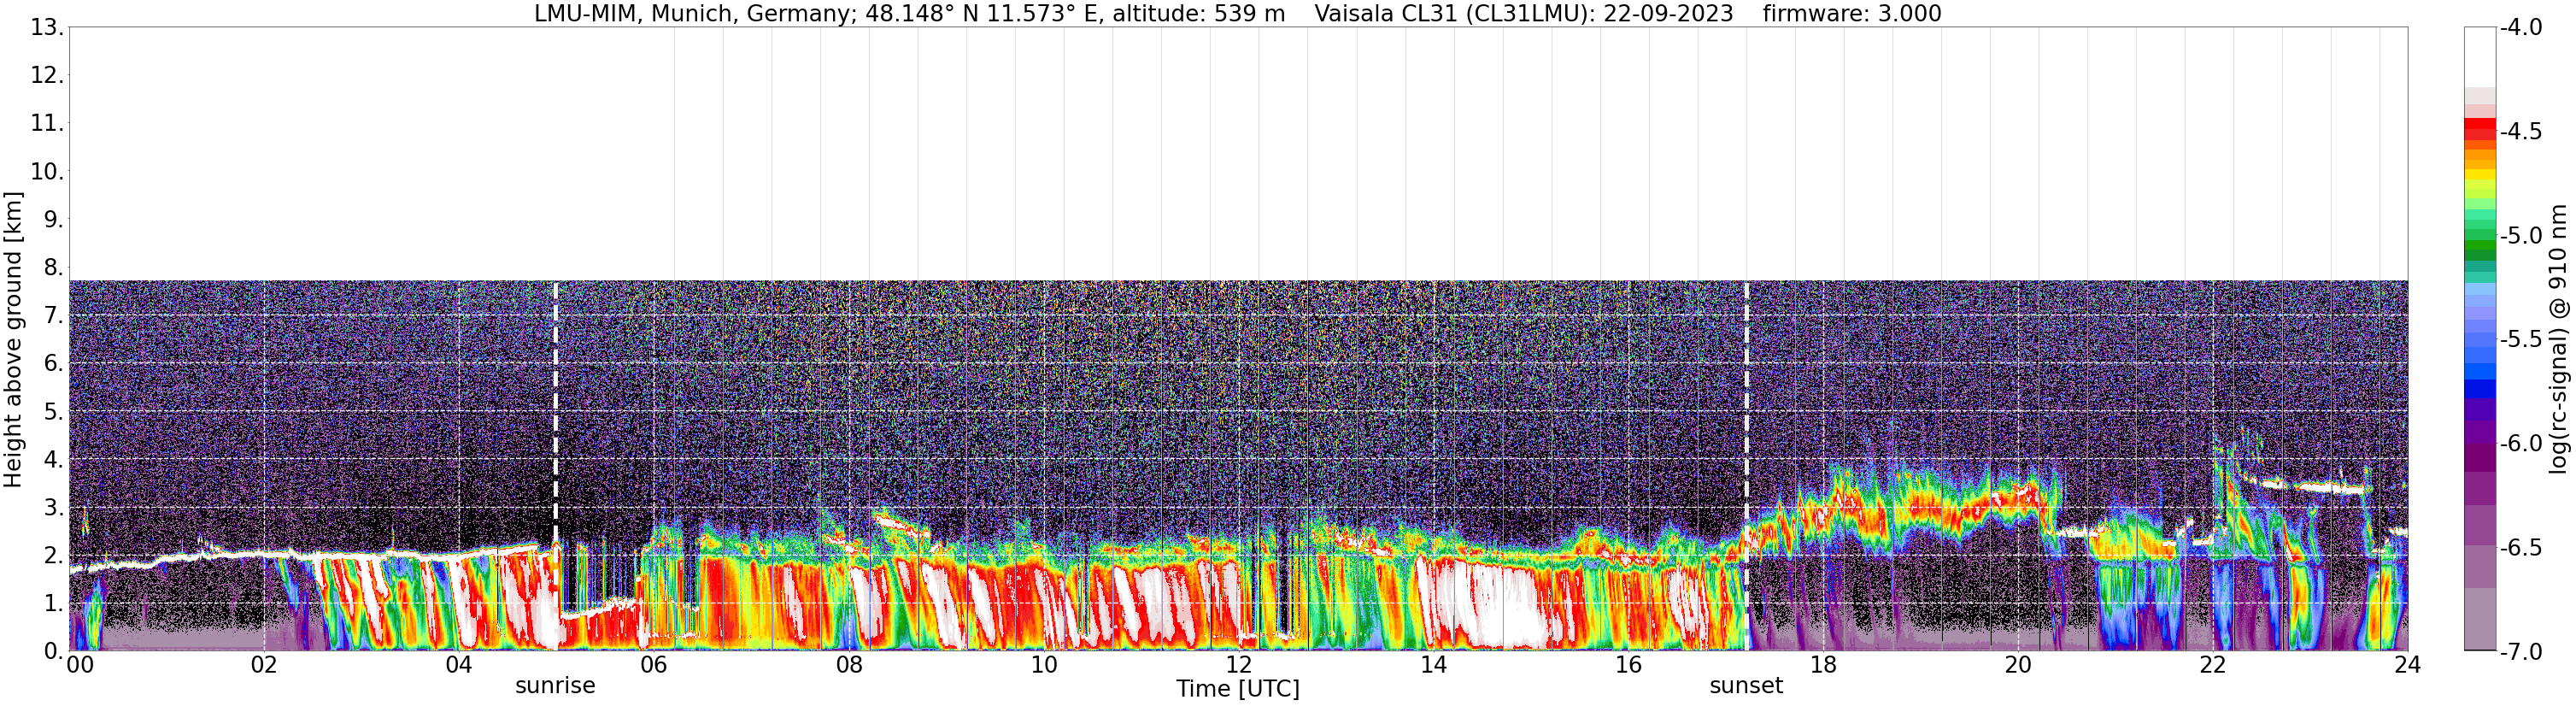Image resolution: width=2576 pixels, height=706 pixels.
Task: Click the y-axis tick label '5.'
Action: pyautogui.click(x=52, y=411)
